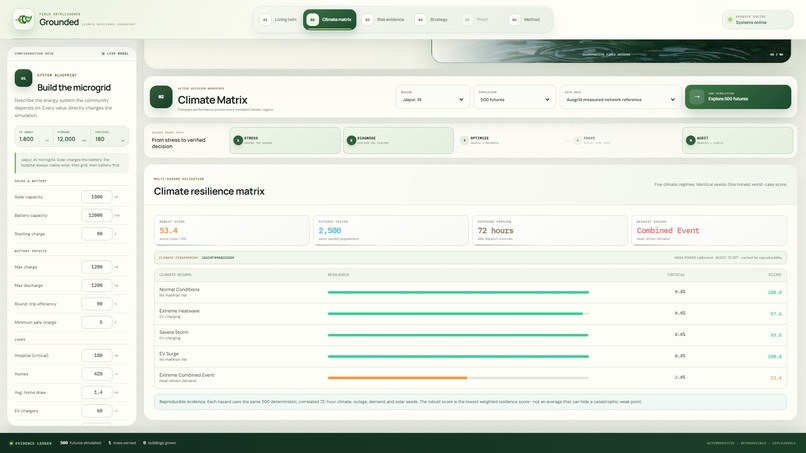The width and height of the screenshot is (806, 453).
Task: Click the Severe Storm resilience bar
Action: (458, 335)
